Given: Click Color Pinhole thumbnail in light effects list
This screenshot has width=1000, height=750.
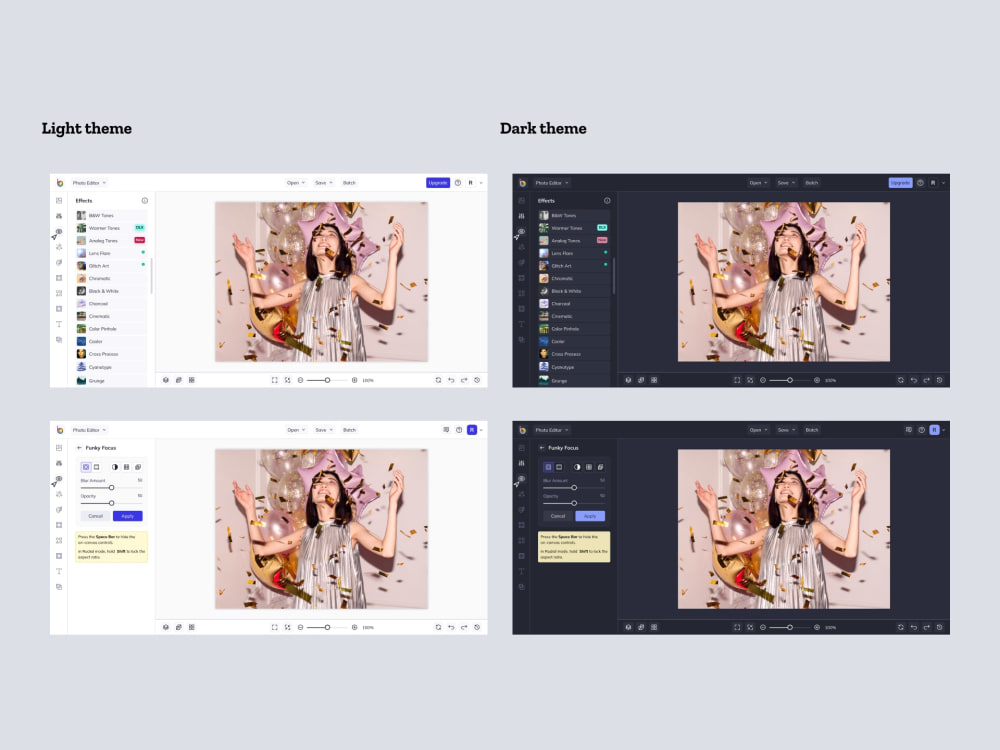Looking at the screenshot, I should [x=81, y=329].
